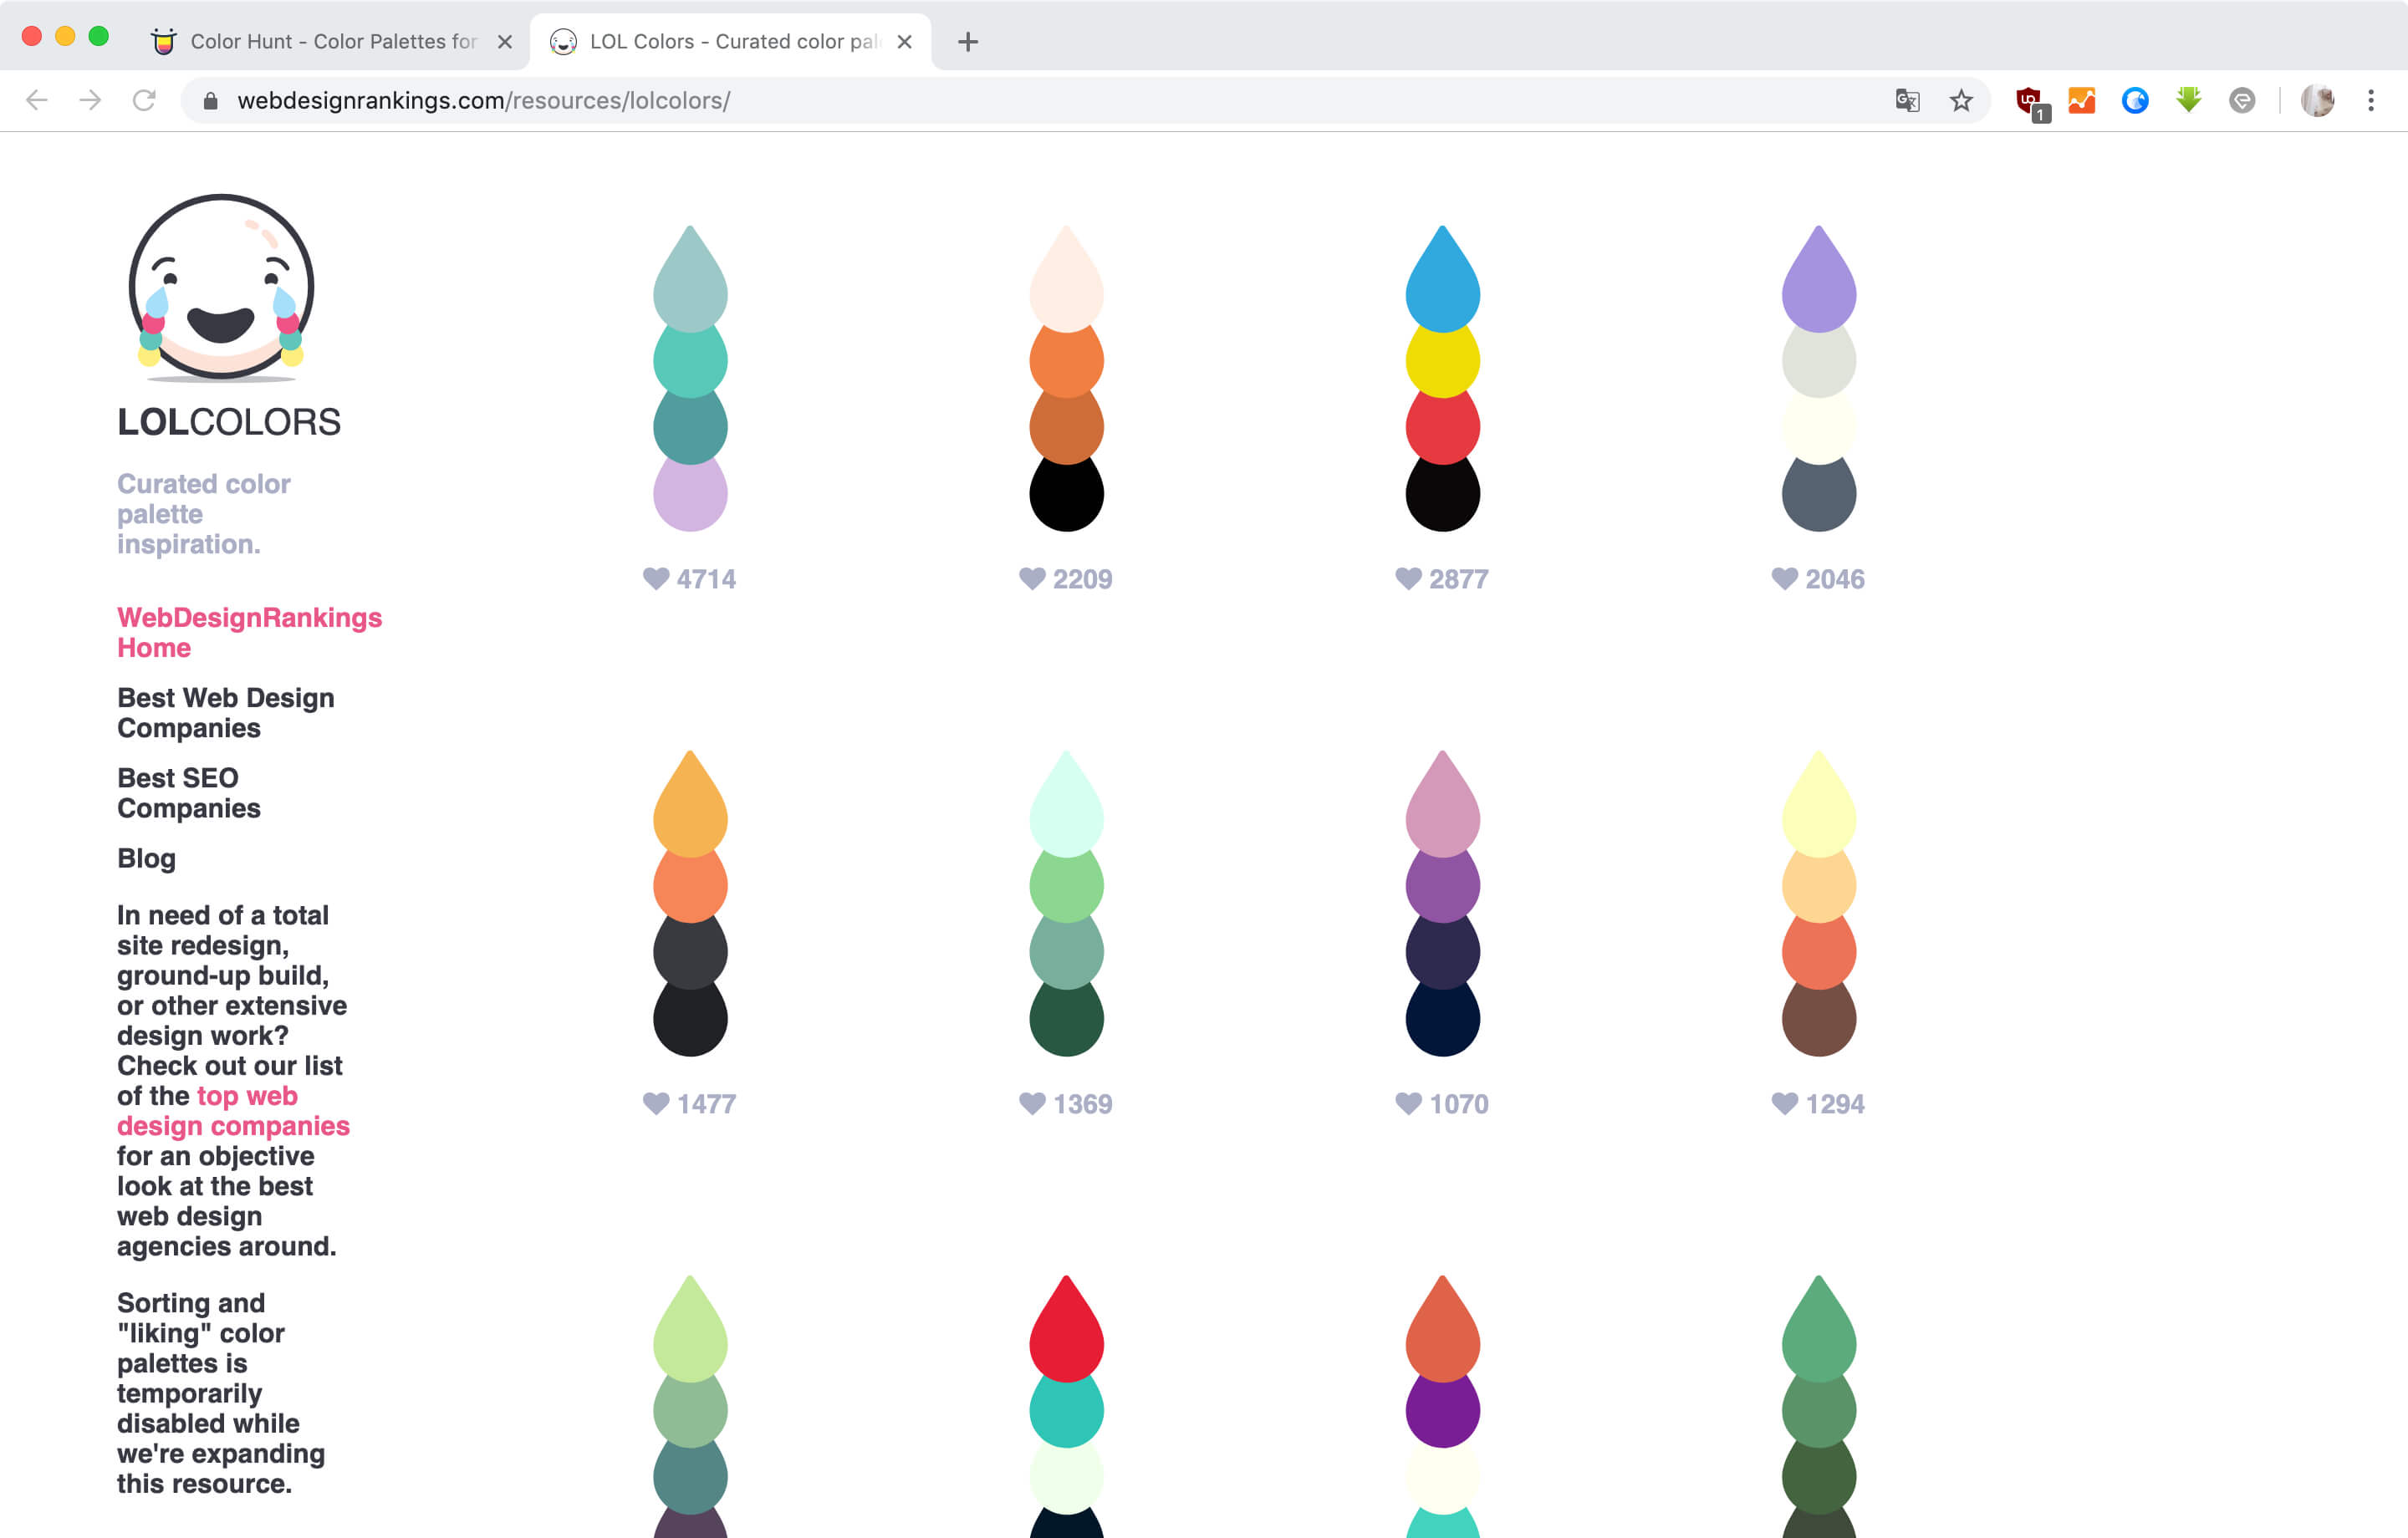Open the user profile avatar
This screenshot has height=1538, width=2408.
[x=2317, y=100]
